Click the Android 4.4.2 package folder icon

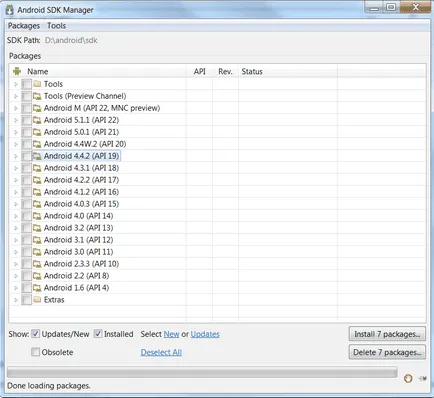[37, 156]
